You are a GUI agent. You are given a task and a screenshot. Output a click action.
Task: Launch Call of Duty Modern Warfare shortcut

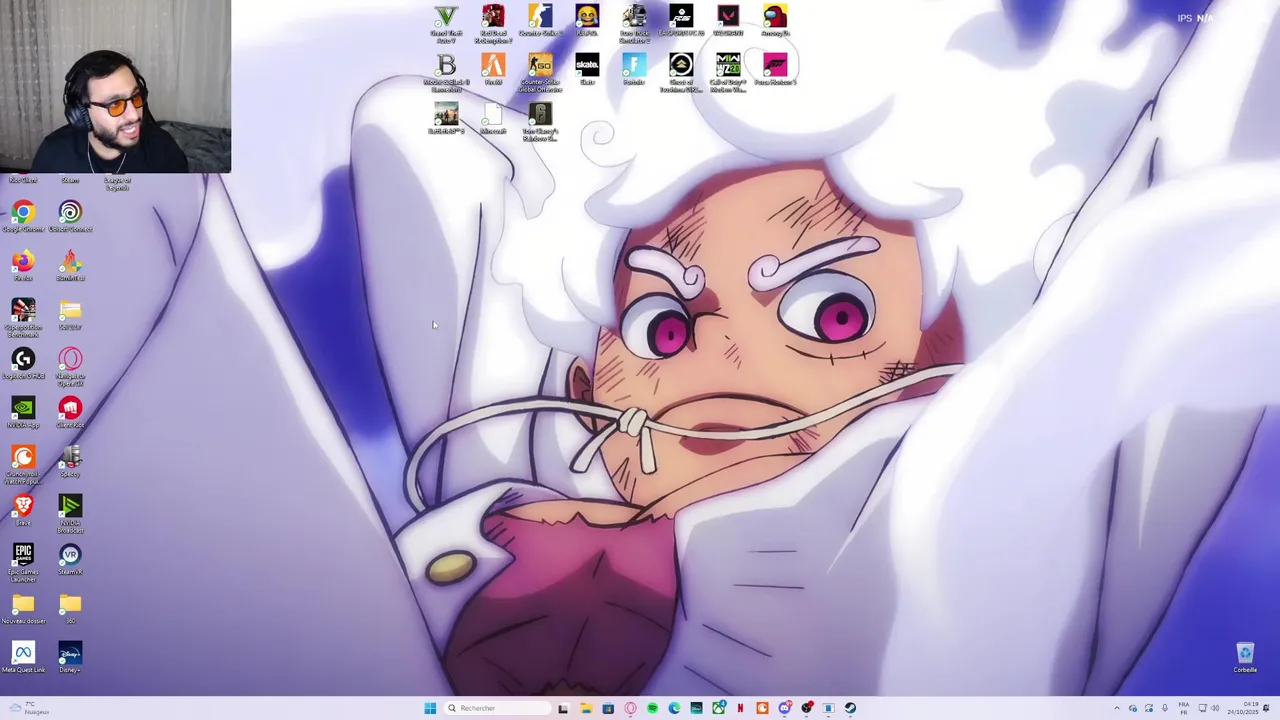[x=728, y=72]
